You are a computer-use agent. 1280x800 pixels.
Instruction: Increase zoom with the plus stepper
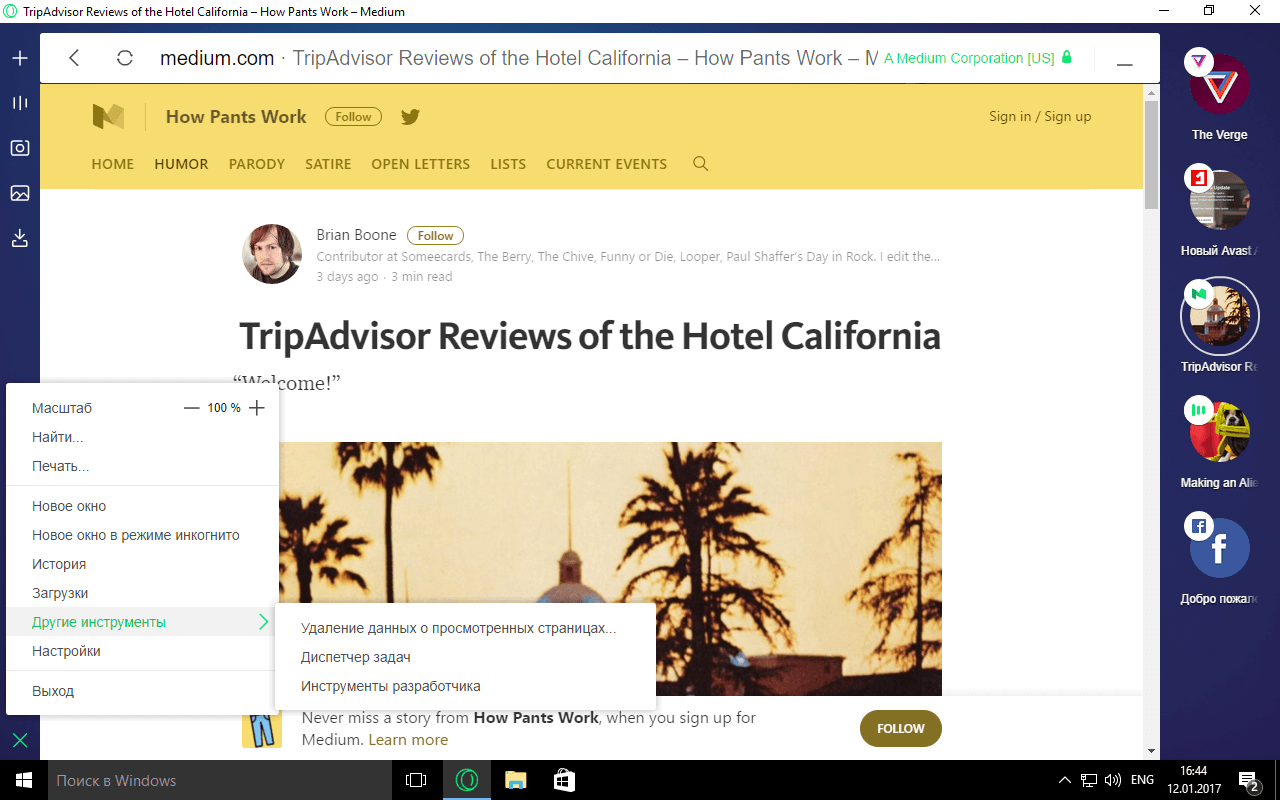pos(257,408)
